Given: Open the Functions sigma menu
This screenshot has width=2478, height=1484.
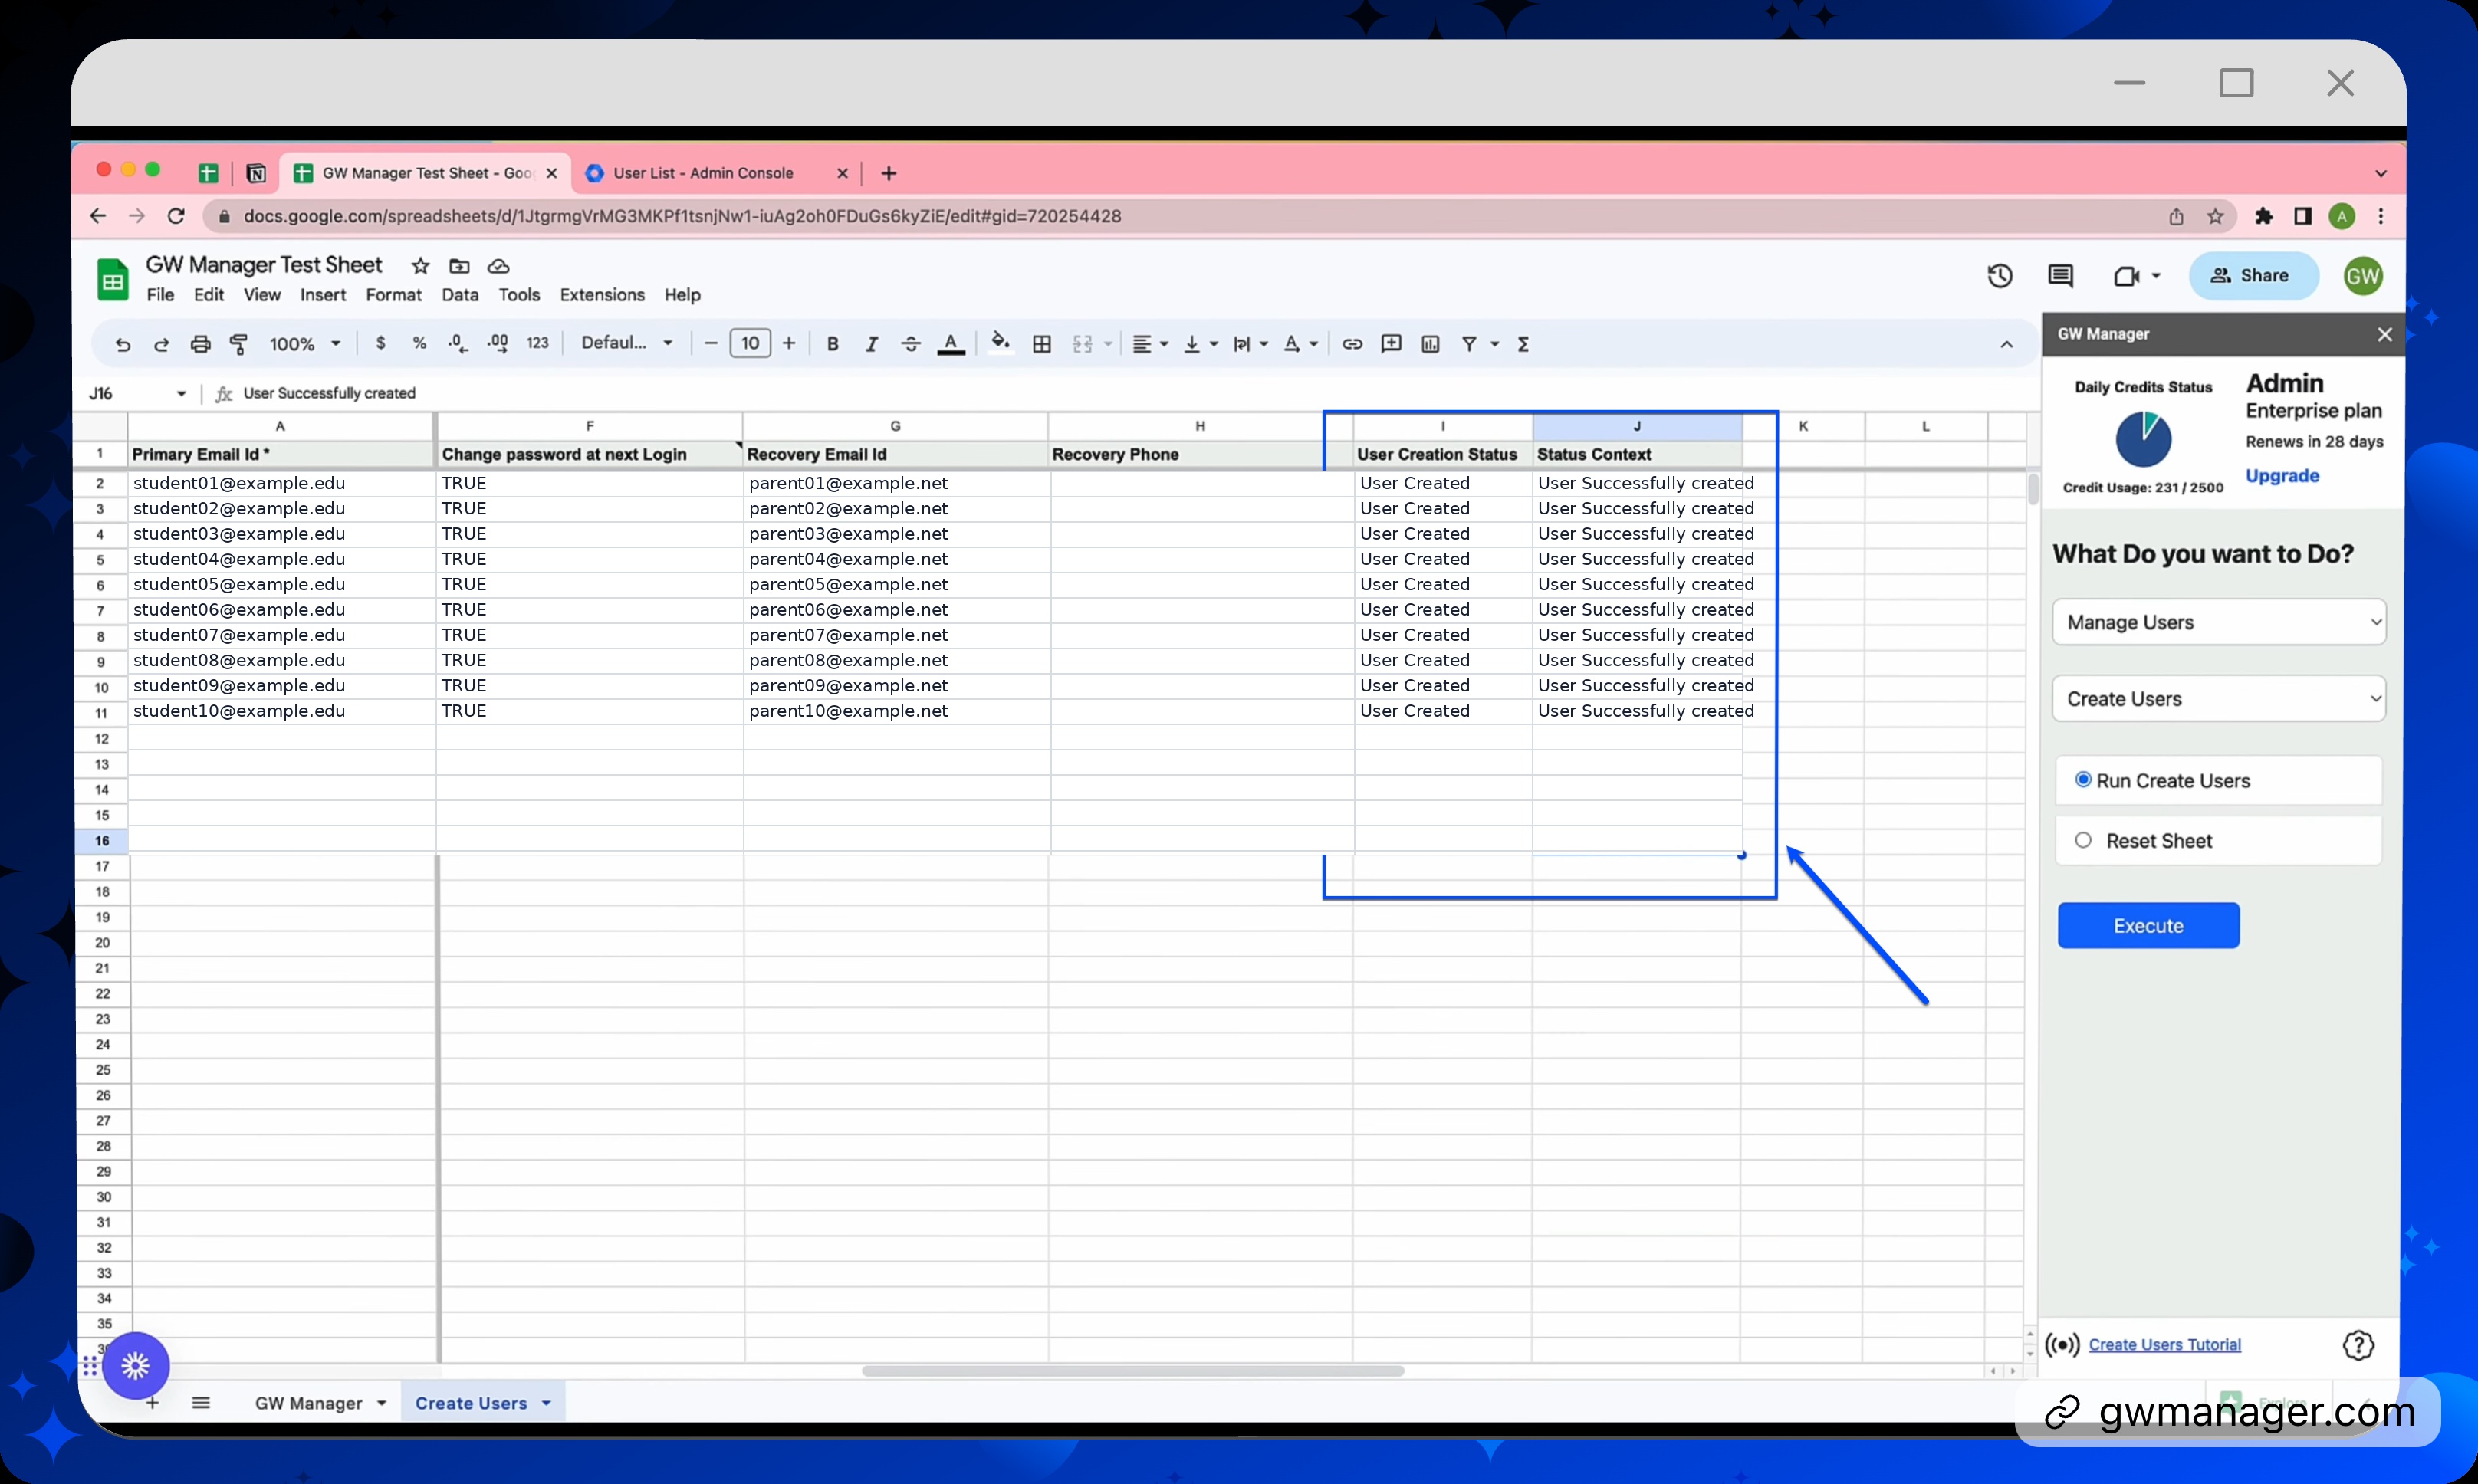Looking at the screenshot, I should point(1523,344).
